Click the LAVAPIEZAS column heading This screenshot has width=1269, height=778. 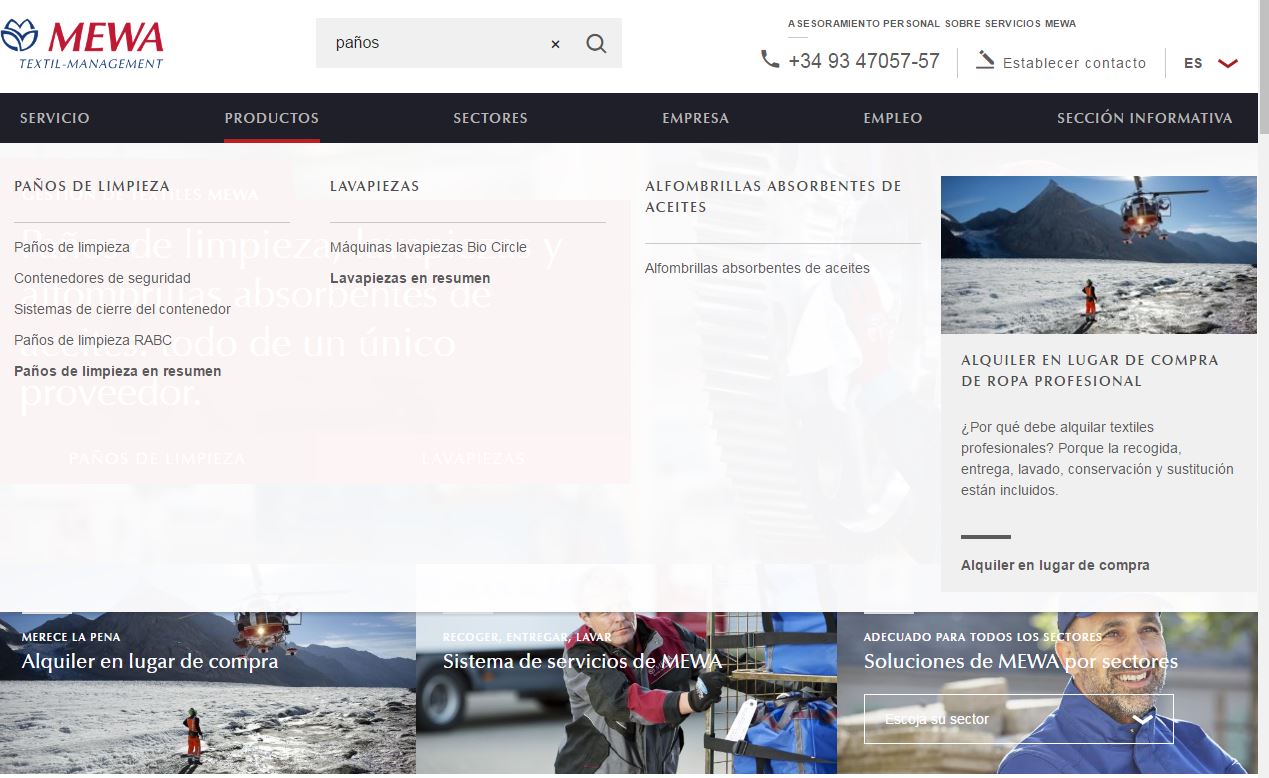[375, 186]
